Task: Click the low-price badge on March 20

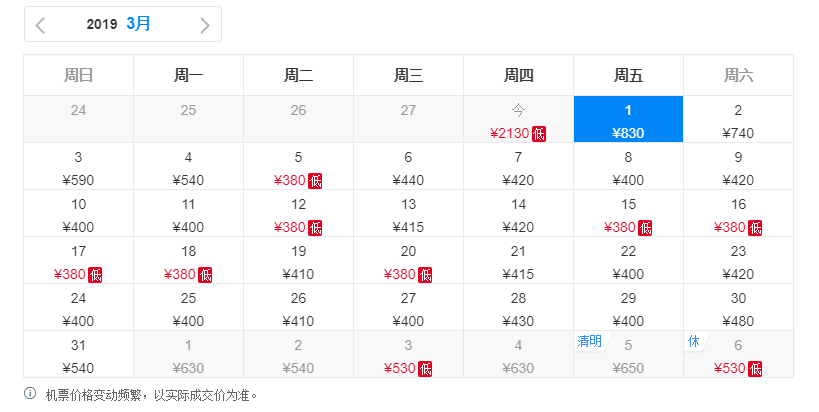Action: (x=425, y=275)
